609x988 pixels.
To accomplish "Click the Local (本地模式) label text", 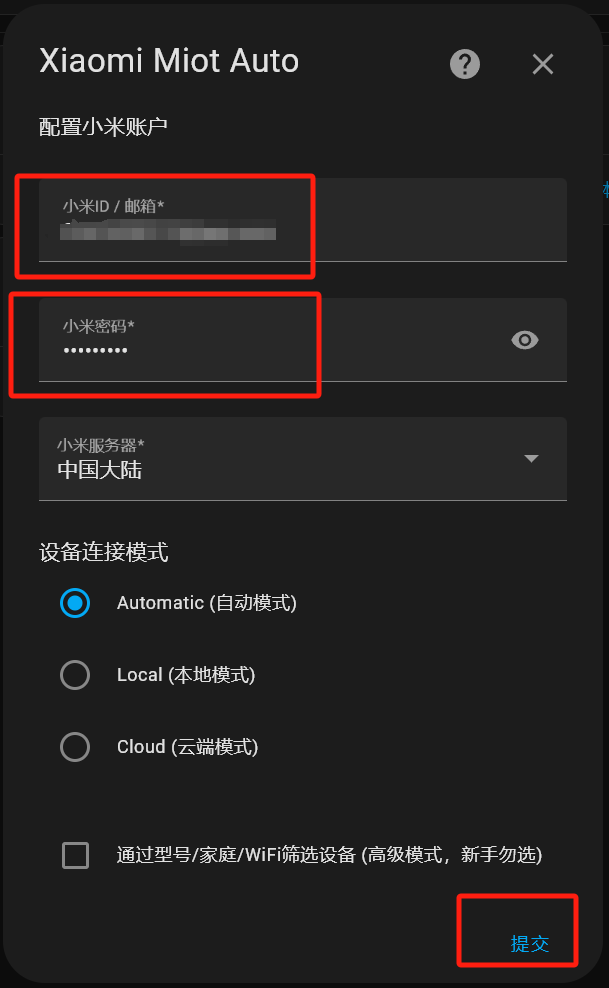I will coord(186,675).
